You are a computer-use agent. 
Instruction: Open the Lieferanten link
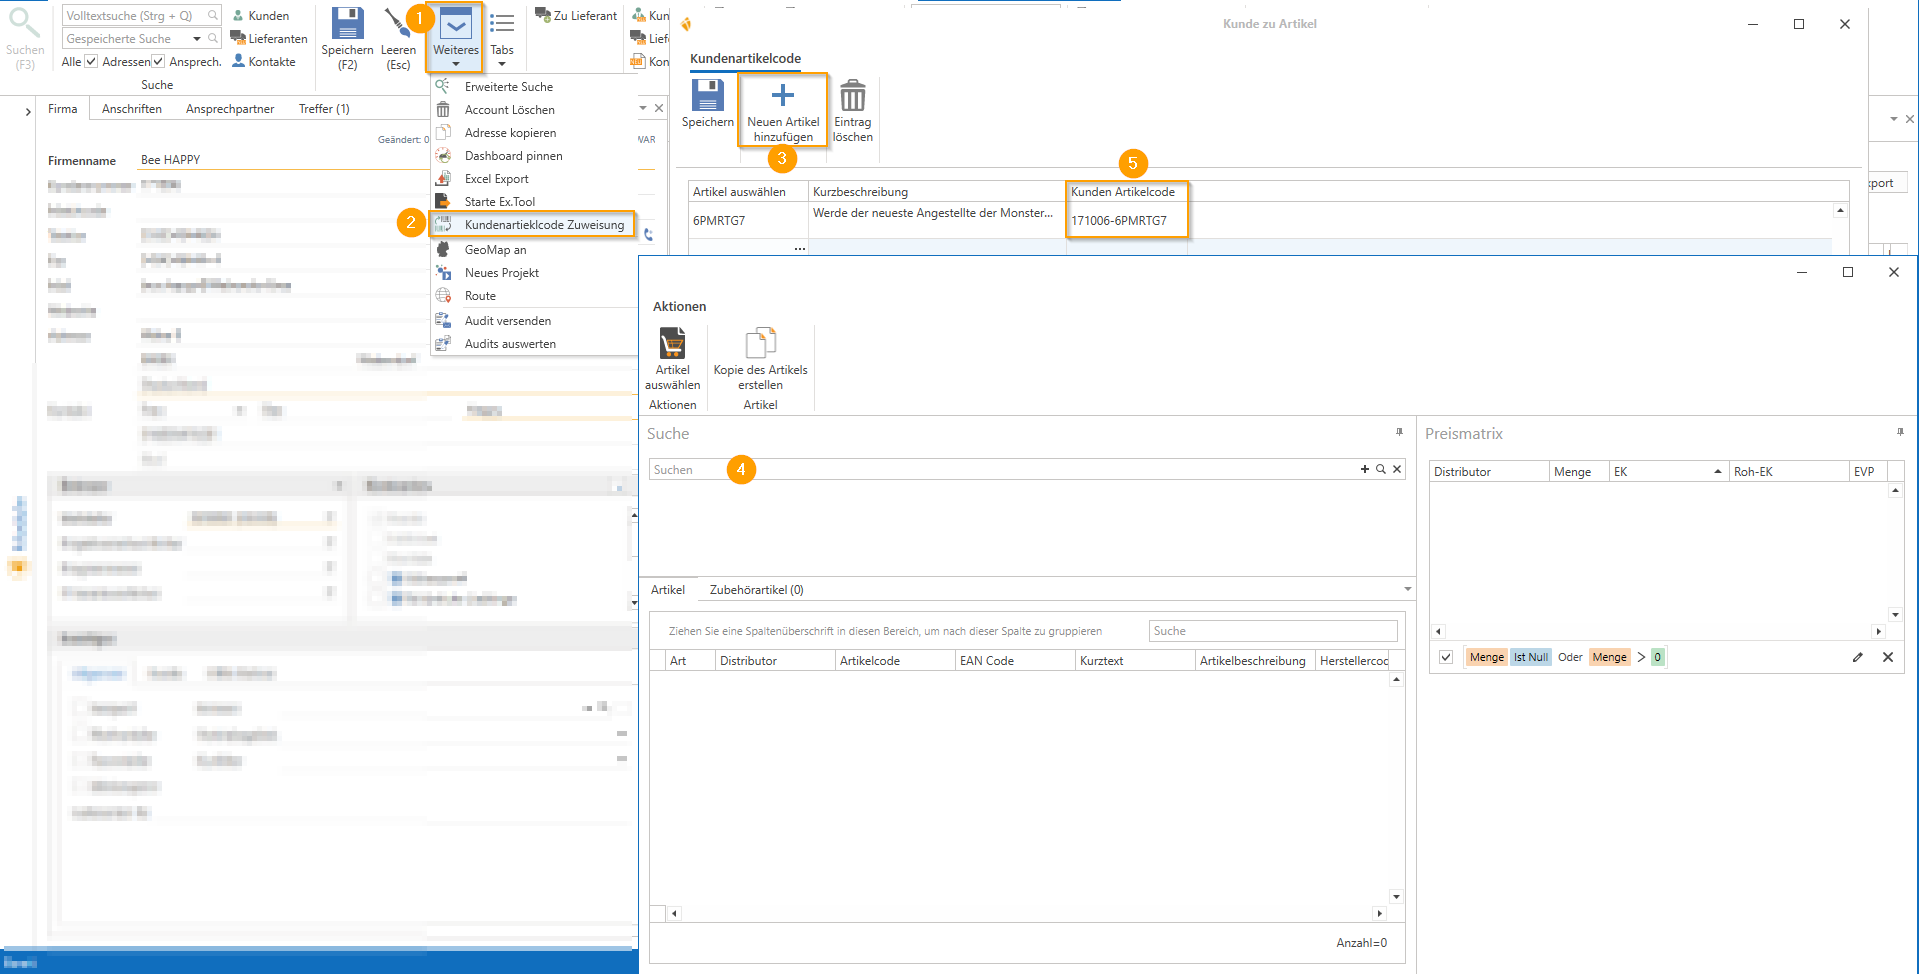point(269,39)
